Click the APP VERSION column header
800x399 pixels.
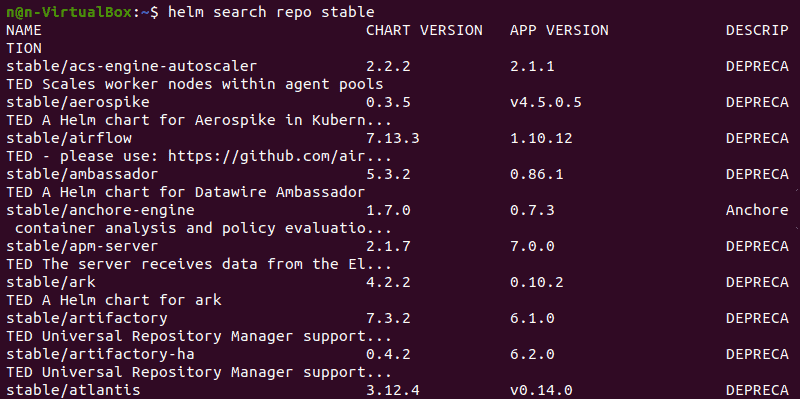click(559, 31)
